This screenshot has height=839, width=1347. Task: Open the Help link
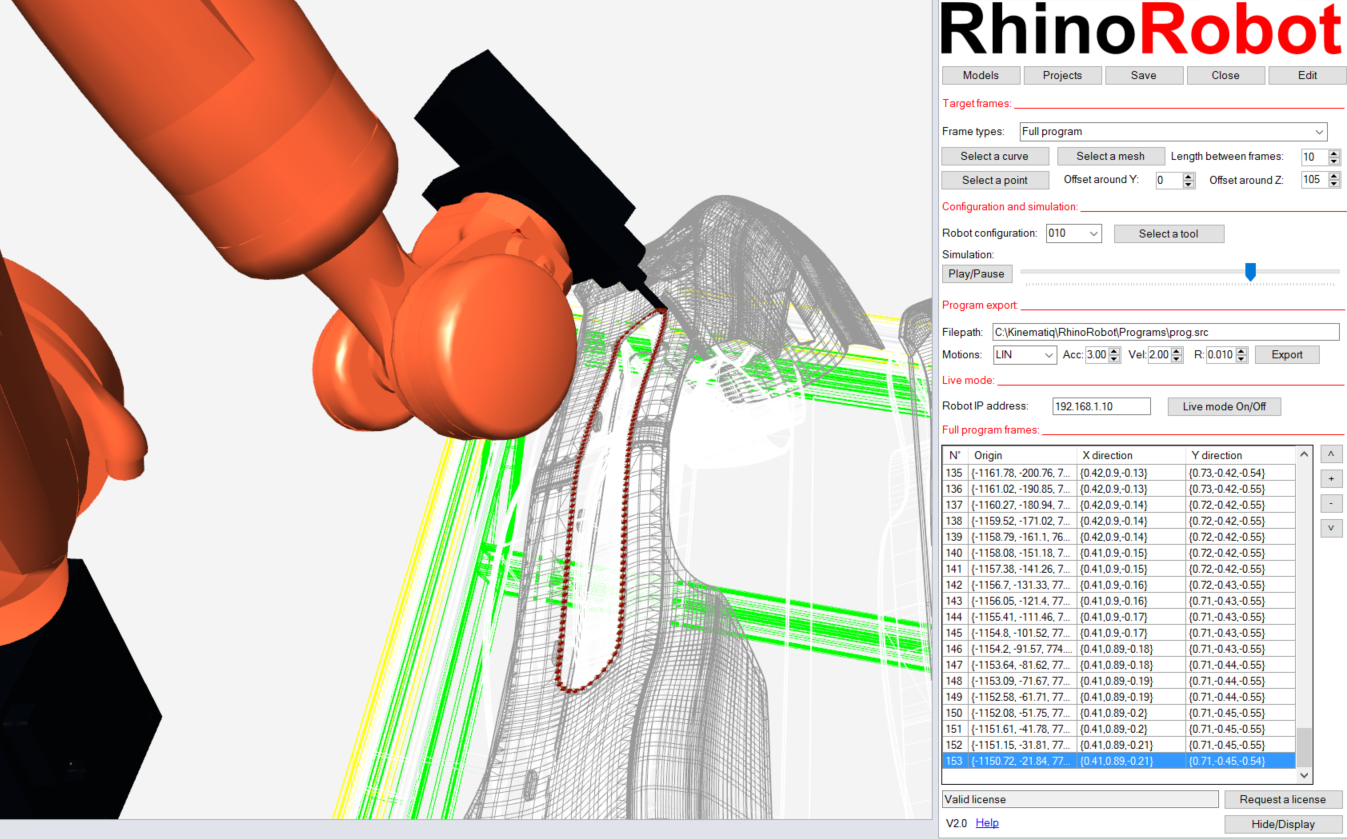[987, 823]
